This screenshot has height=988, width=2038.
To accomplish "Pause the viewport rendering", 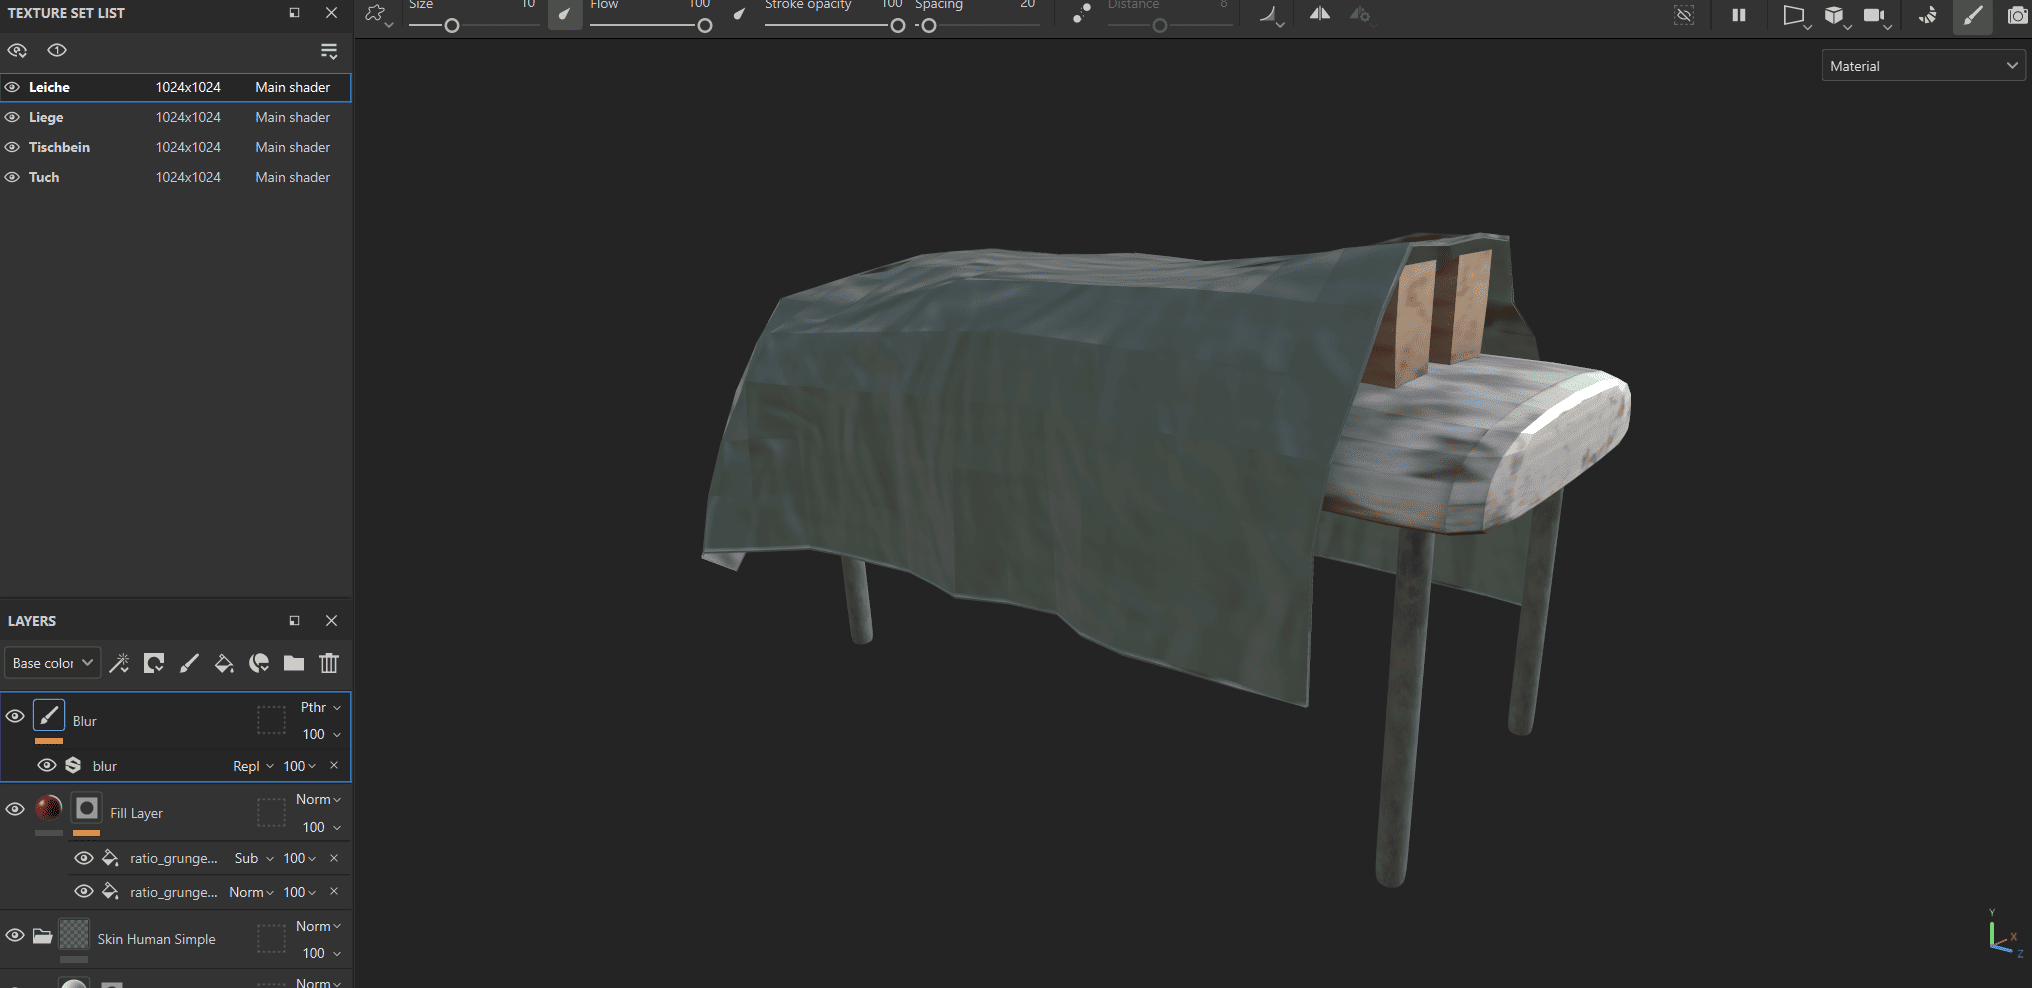I will click(x=1739, y=15).
